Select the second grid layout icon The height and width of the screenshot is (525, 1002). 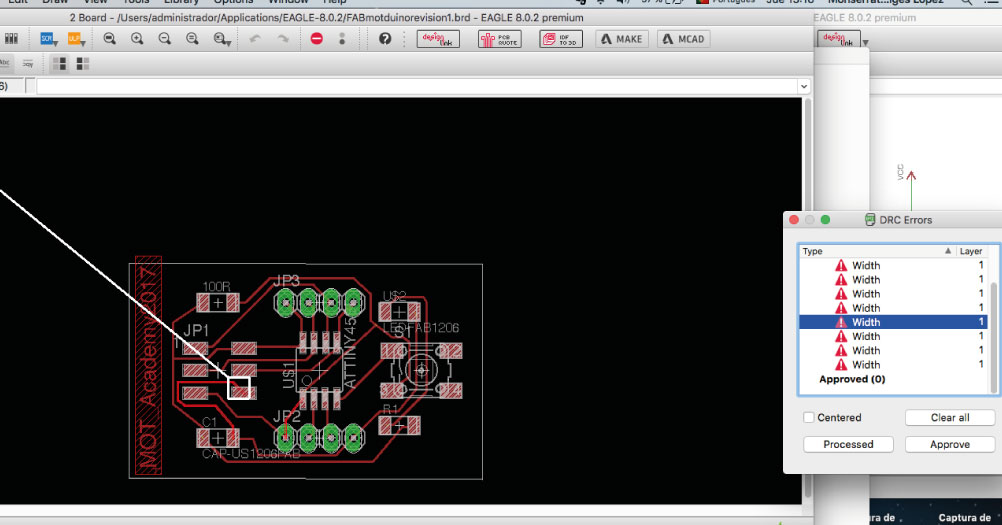click(82, 64)
